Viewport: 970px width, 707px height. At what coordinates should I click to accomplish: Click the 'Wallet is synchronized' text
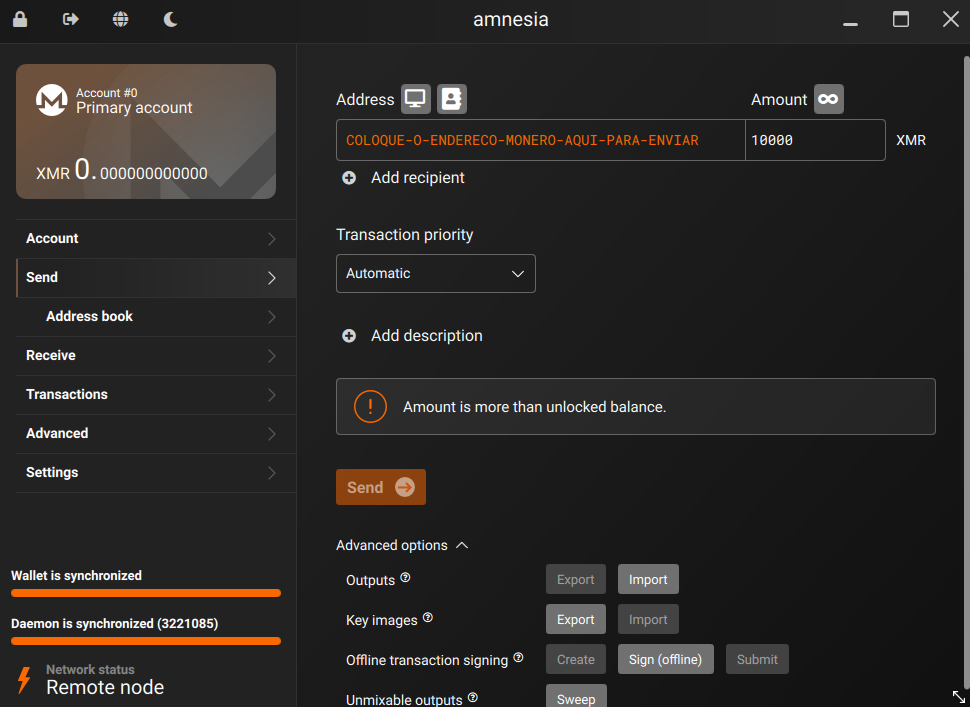(x=76, y=575)
